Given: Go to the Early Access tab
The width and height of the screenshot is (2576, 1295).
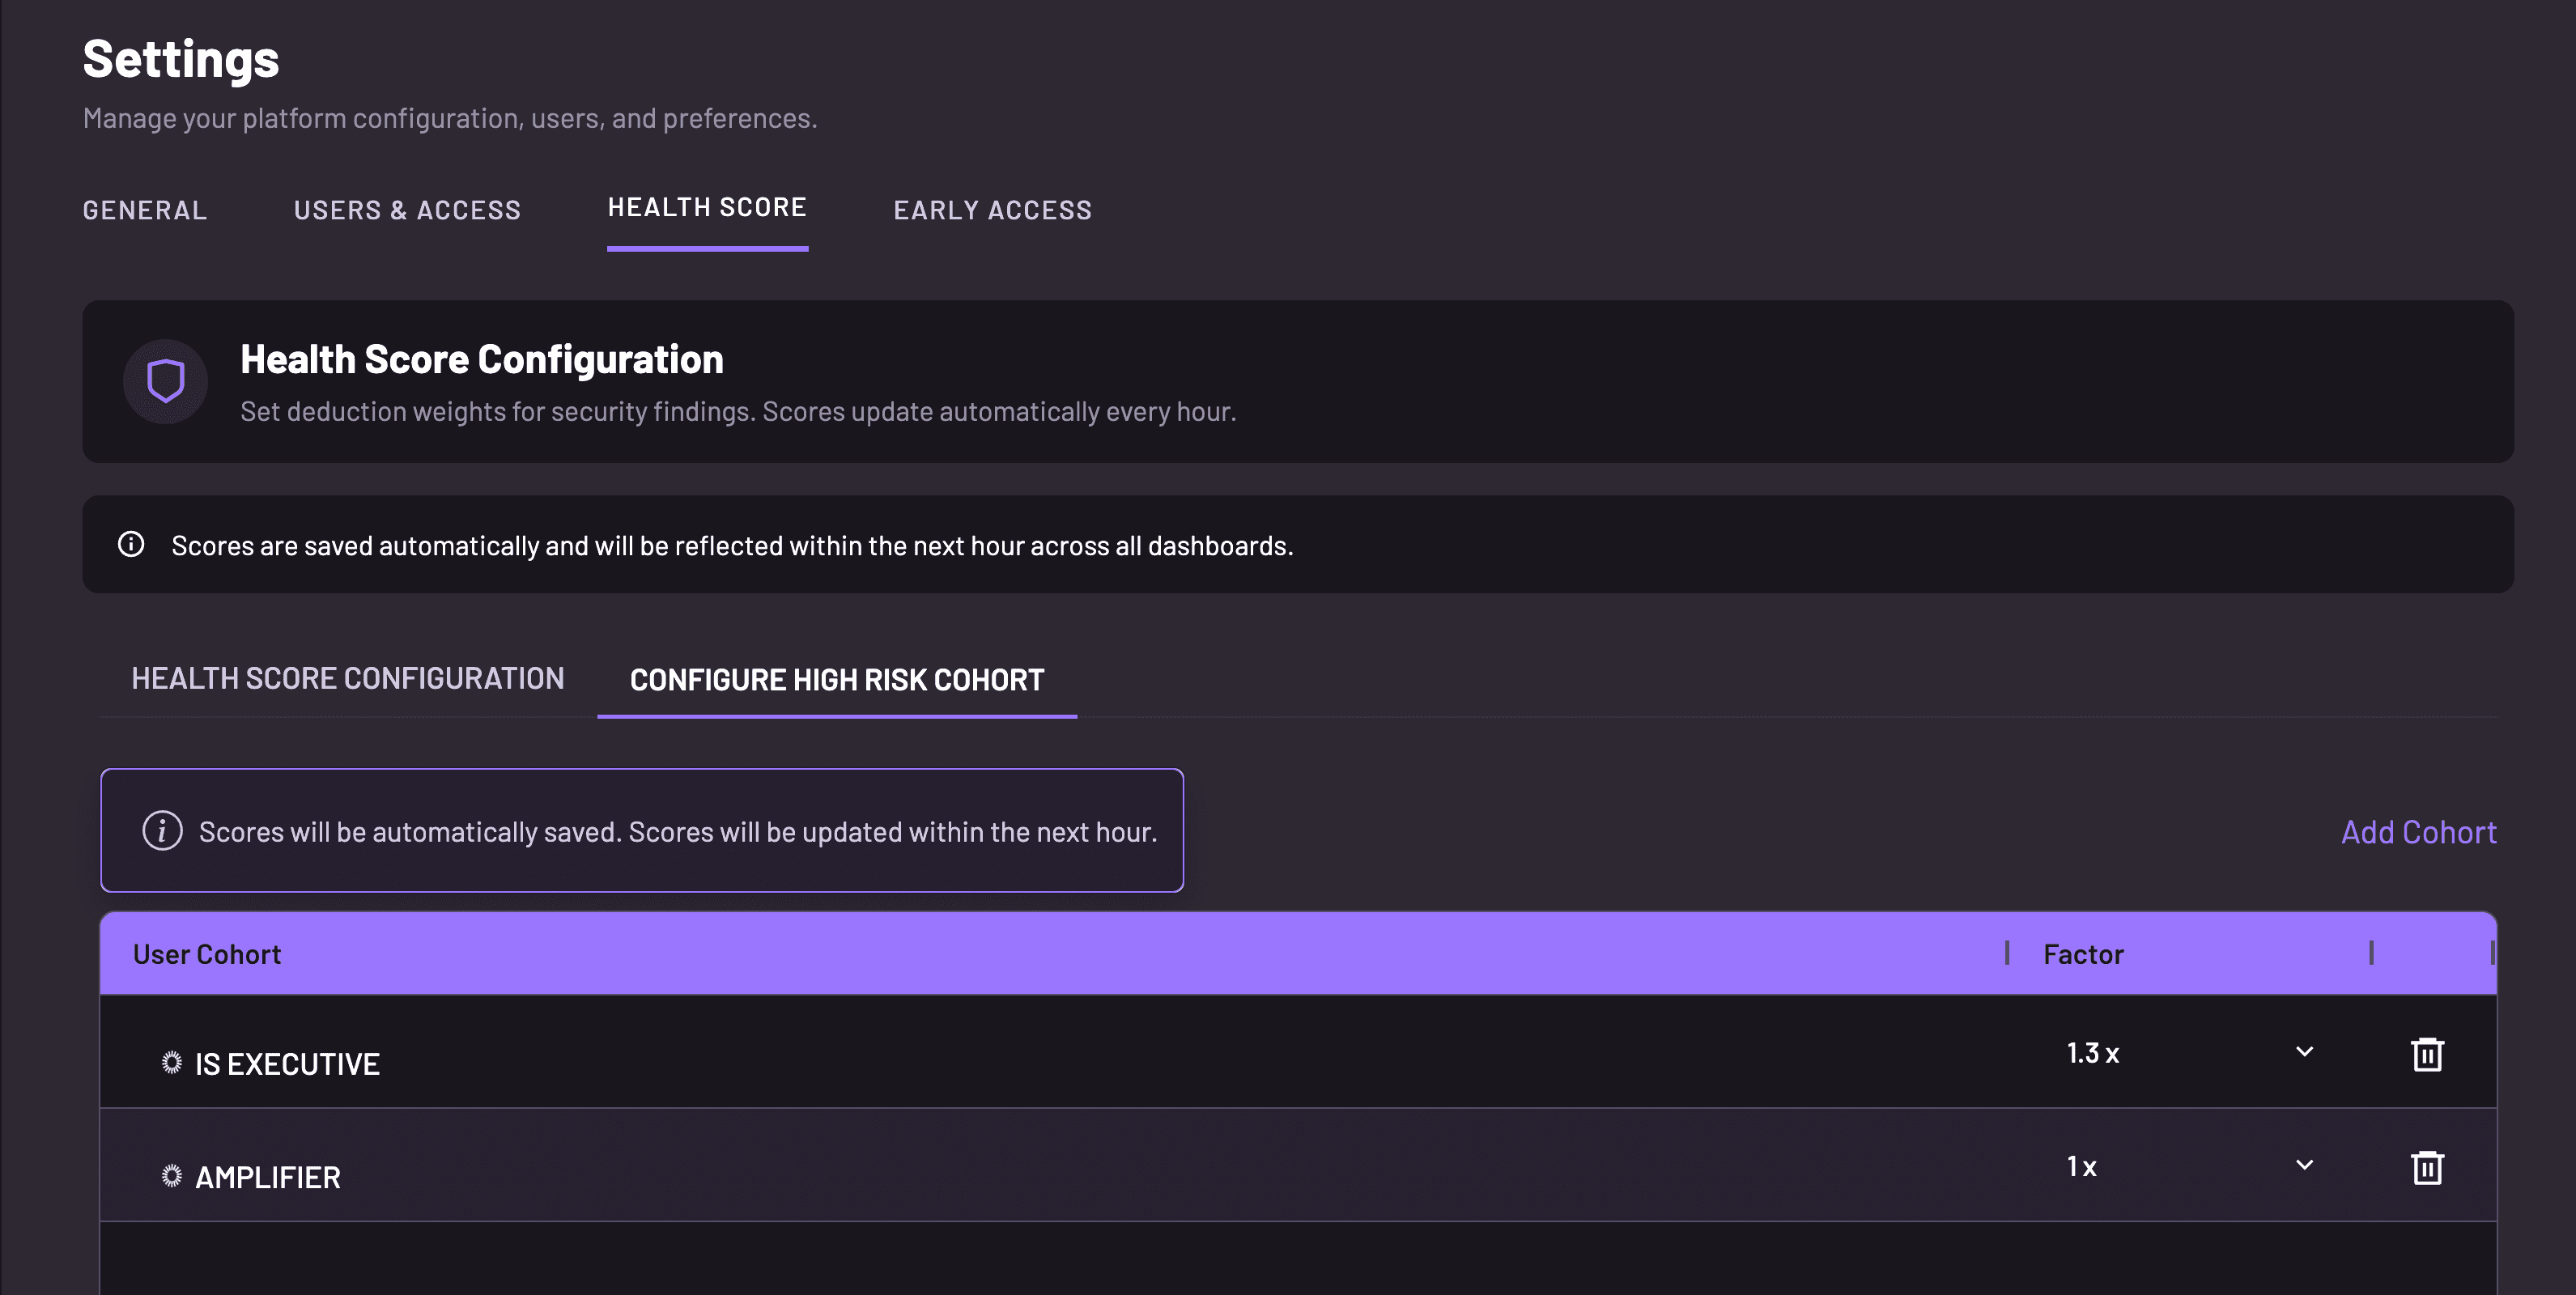Looking at the screenshot, I should tap(992, 210).
